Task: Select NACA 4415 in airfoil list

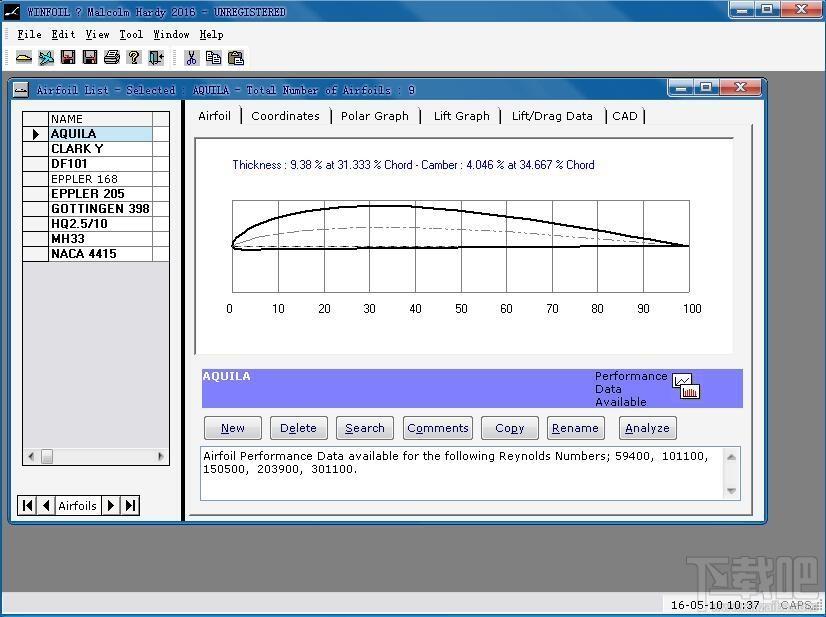Action: tap(100, 254)
